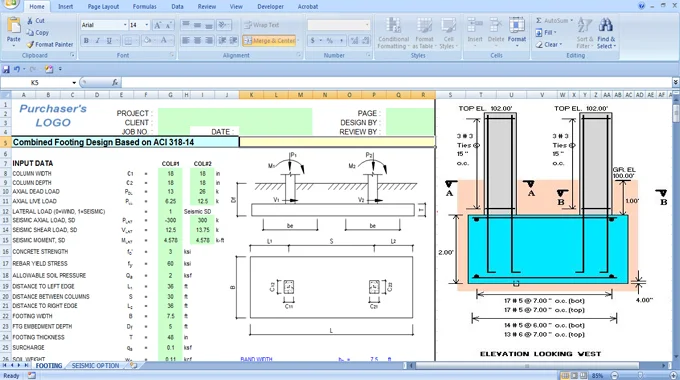Image resolution: width=680 pixels, height=380 pixels.
Task: Click the Merge & Center button
Action: coord(269,41)
